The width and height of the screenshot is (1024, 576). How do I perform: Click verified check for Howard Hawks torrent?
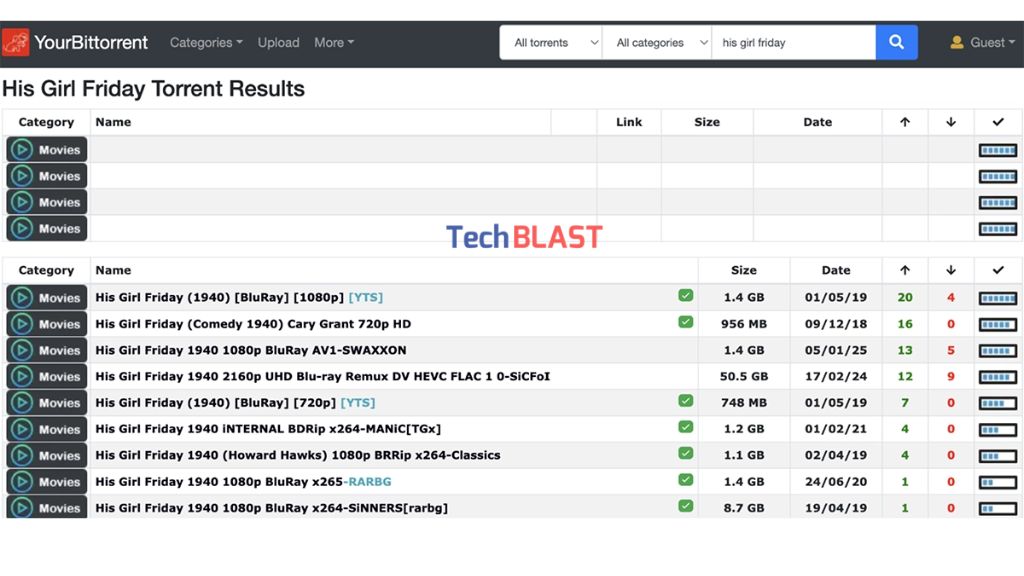pyautogui.click(x=685, y=453)
